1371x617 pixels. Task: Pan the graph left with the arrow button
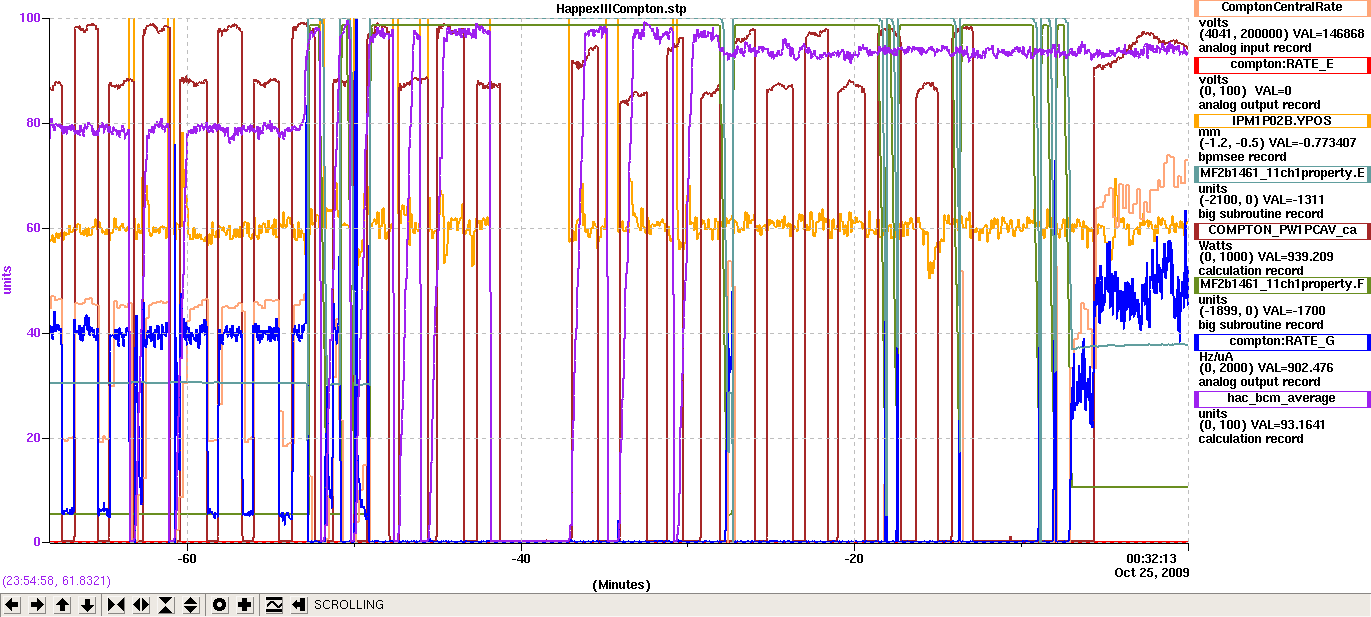tap(13, 605)
